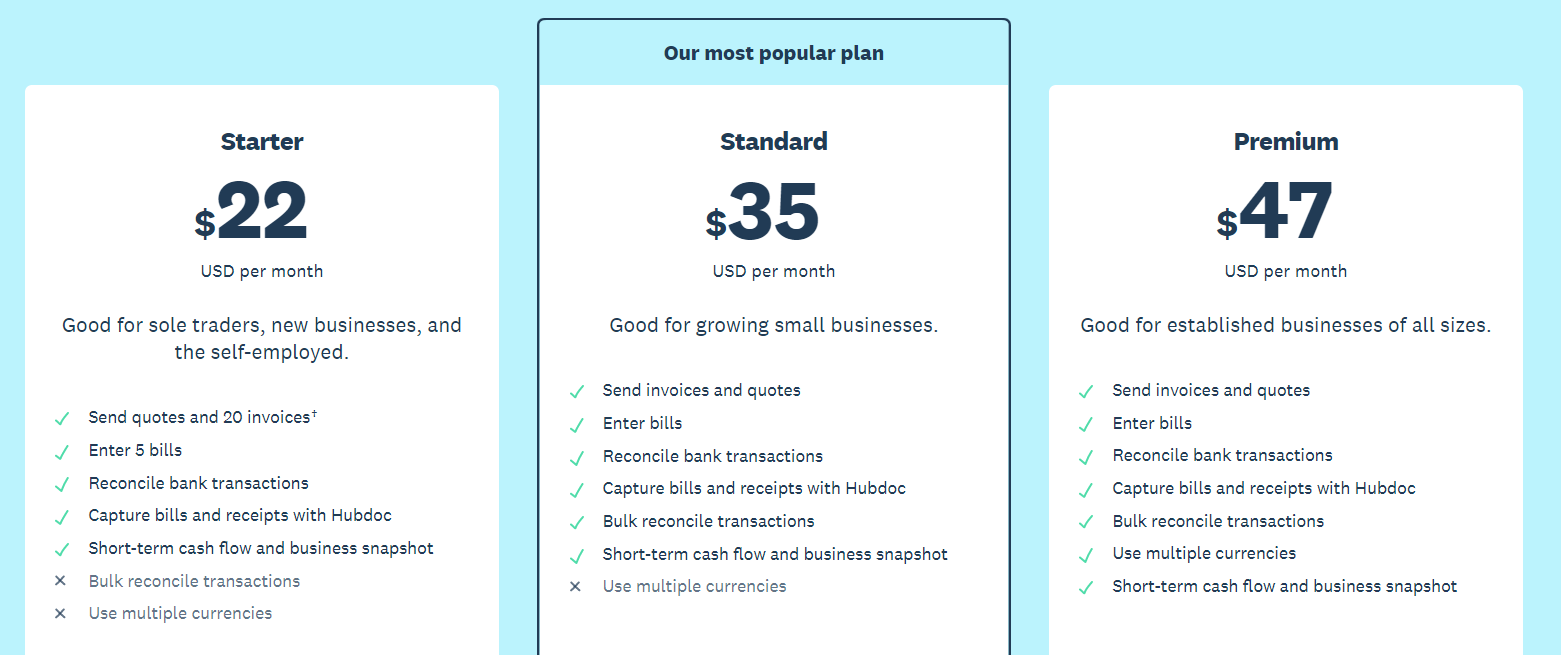Click Premium 'Short-term cash flow and business snapshot'
This screenshot has width=1561, height=655.
(x=1285, y=587)
